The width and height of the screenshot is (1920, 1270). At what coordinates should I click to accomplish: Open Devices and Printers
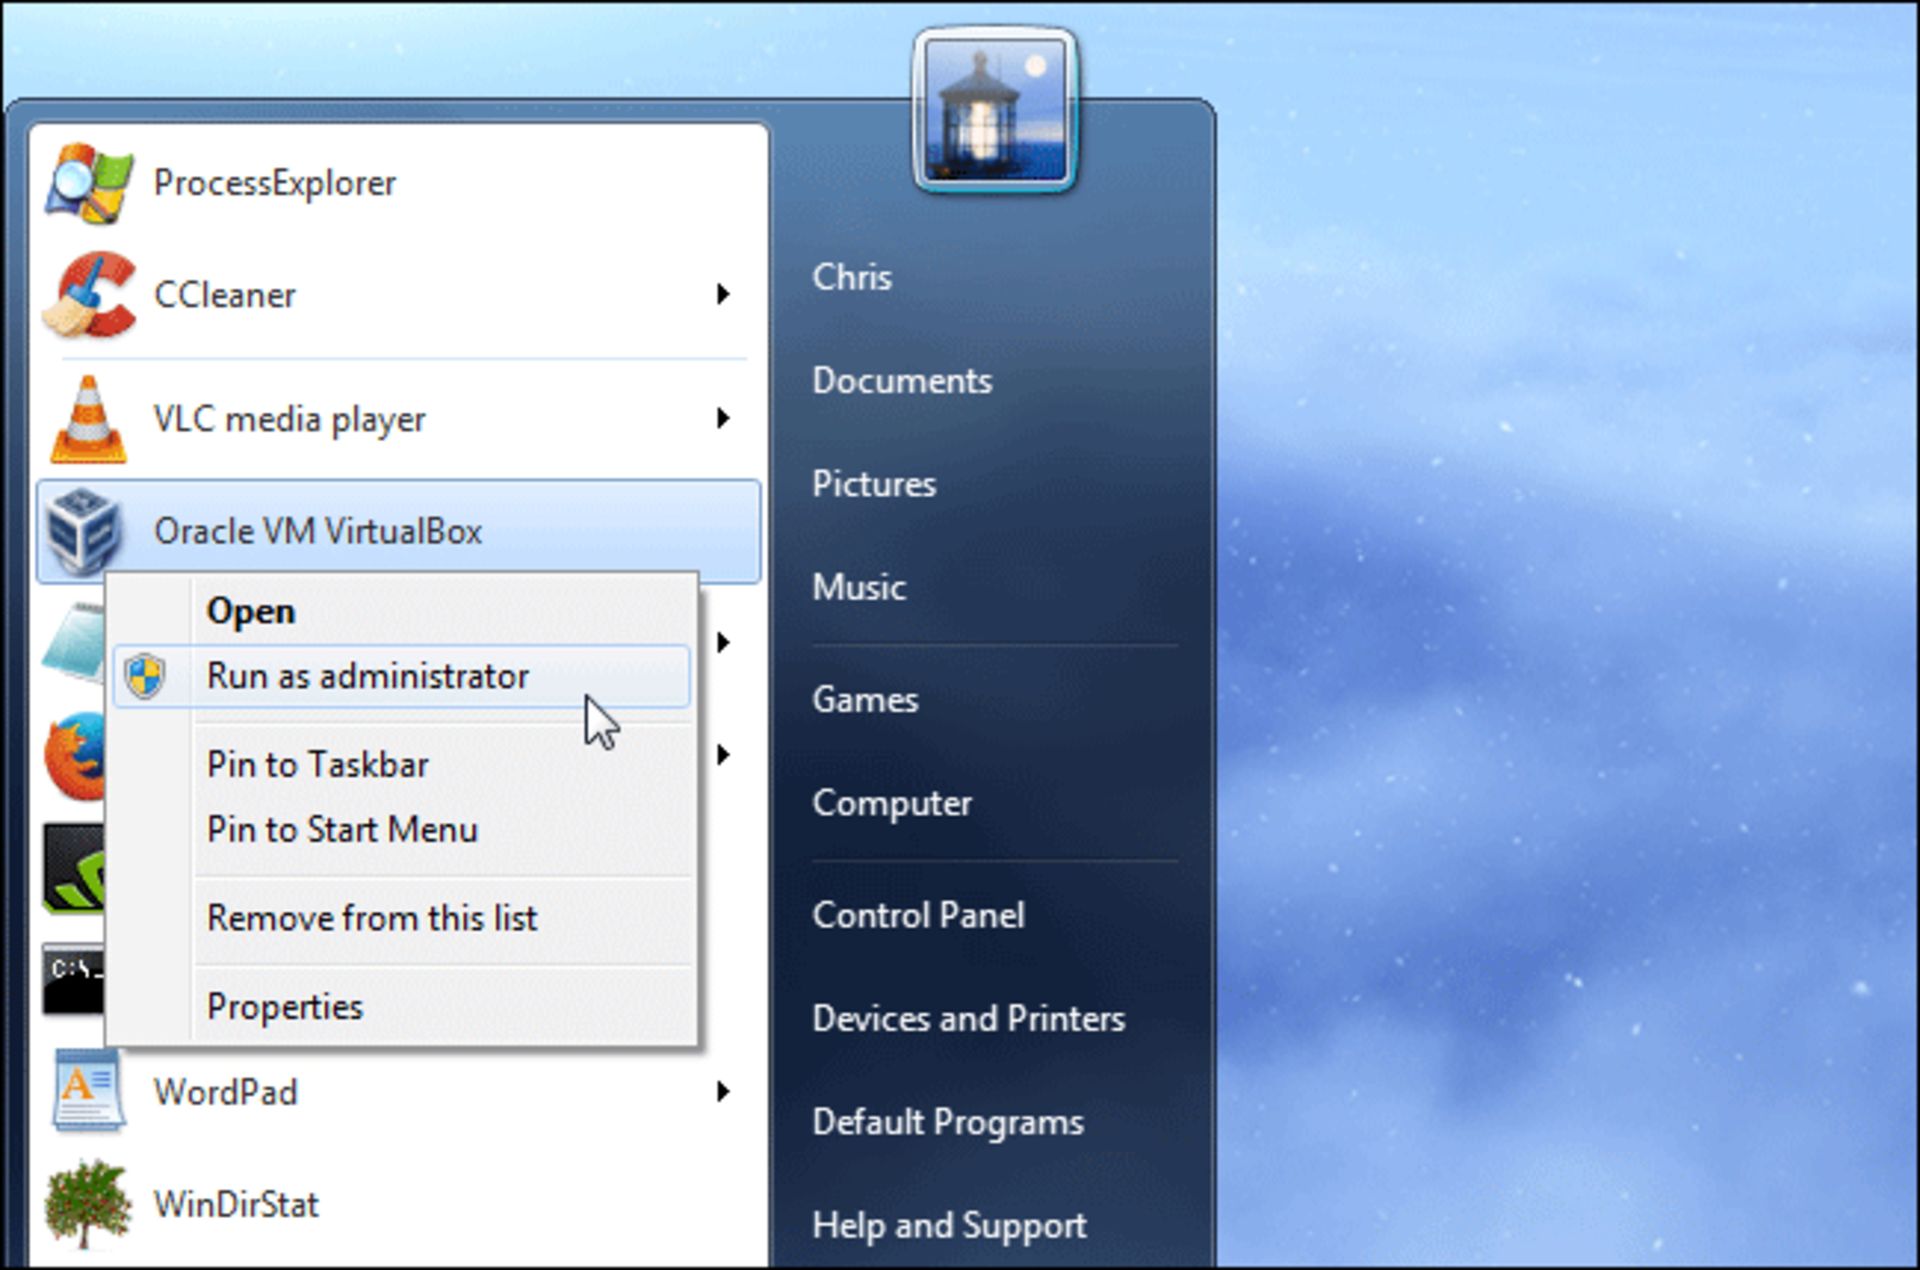pyautogui.click(x=968, y=1018)
